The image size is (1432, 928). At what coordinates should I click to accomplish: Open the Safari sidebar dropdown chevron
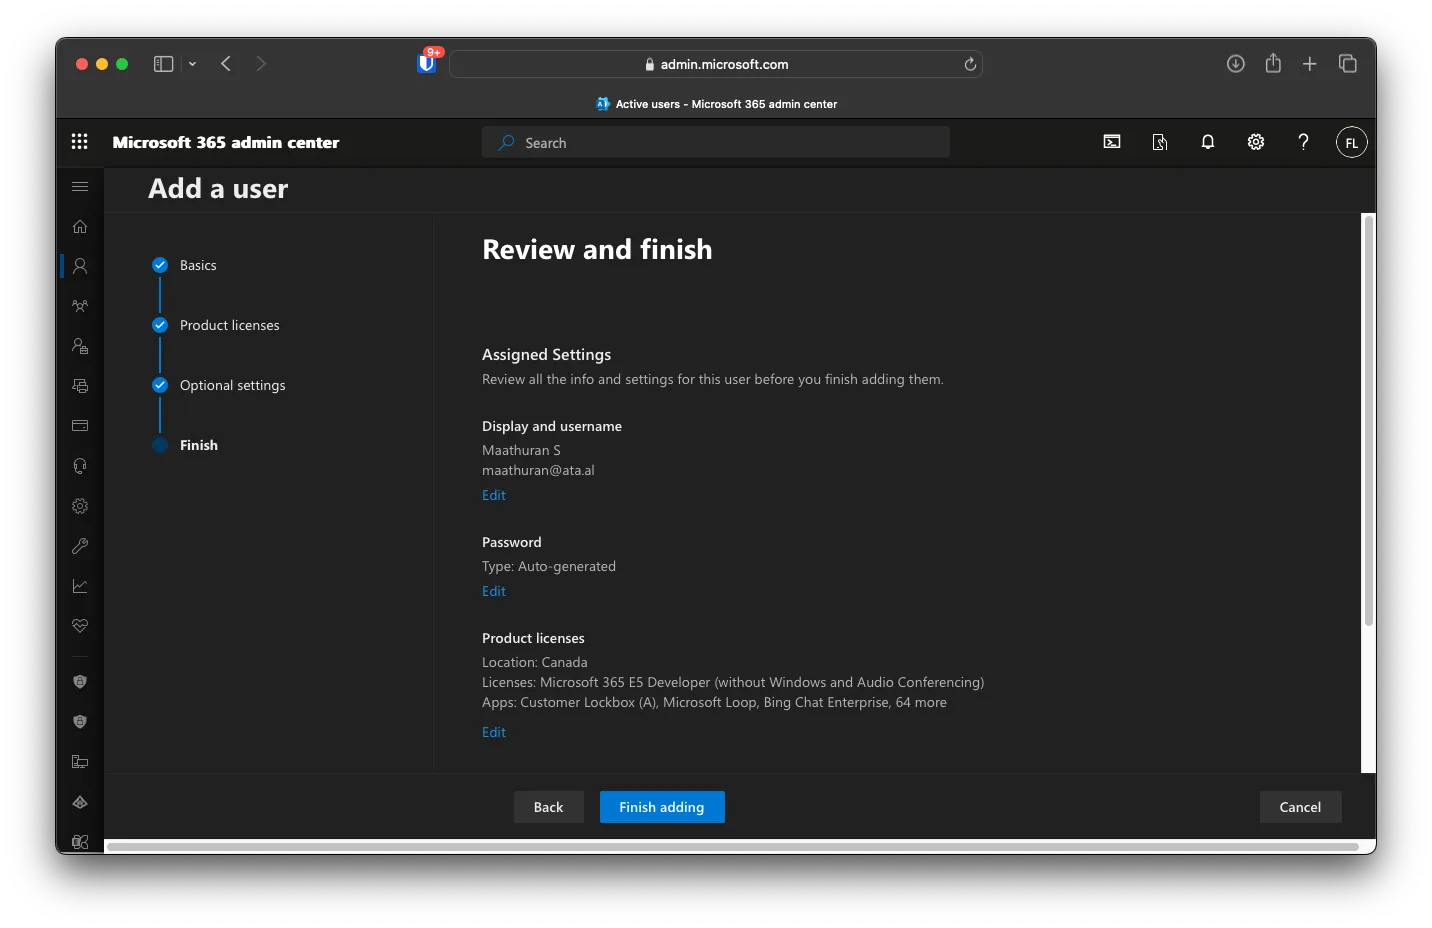click(192, 64)
